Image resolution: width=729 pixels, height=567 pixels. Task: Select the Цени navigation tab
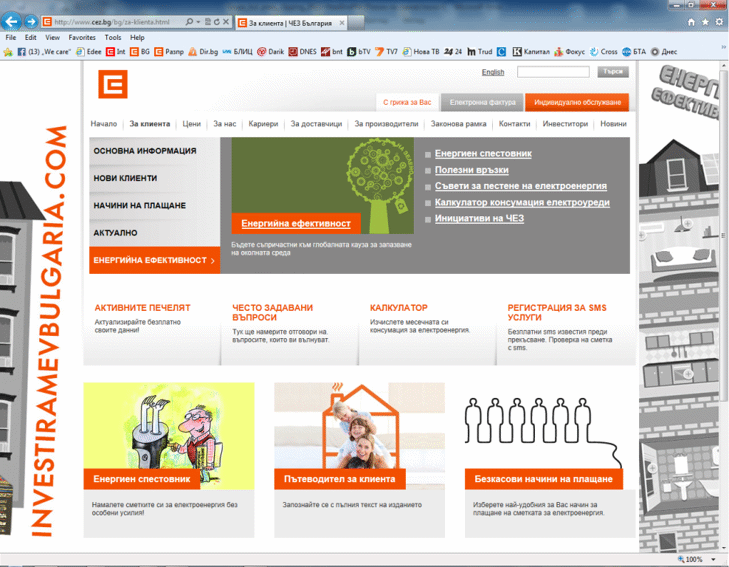click(192, 124)
